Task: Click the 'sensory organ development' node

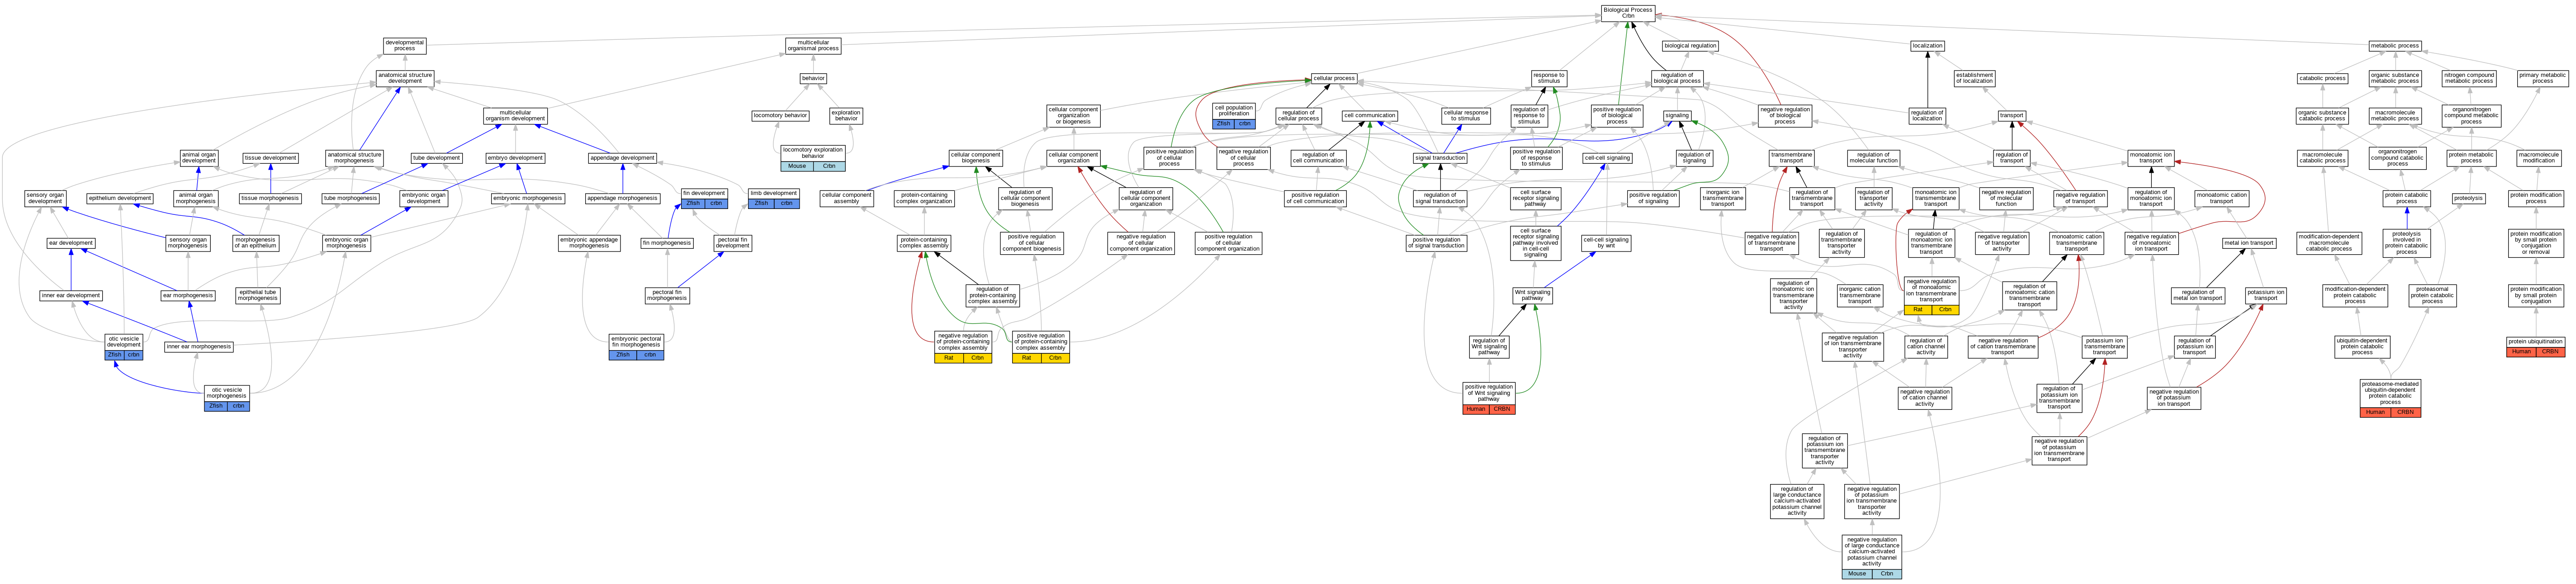Action: tap(45, 198)
